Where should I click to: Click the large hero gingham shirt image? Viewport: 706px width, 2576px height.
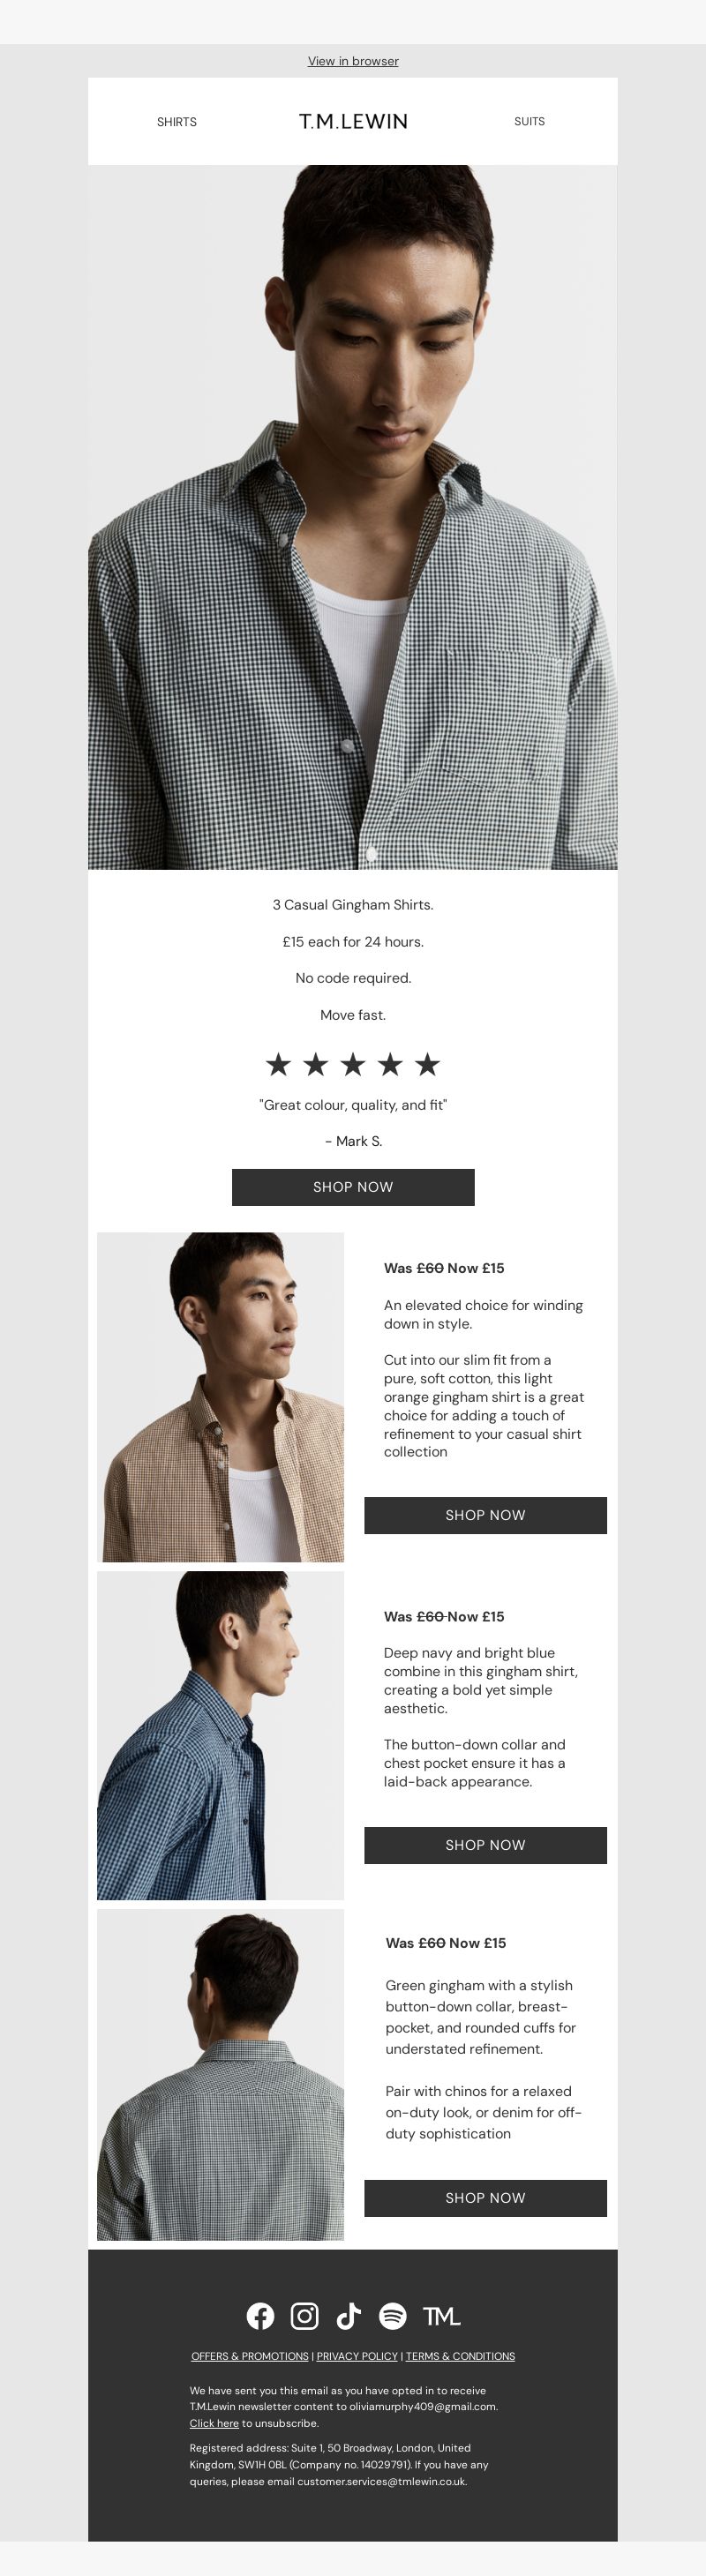(x=353, y=517)
